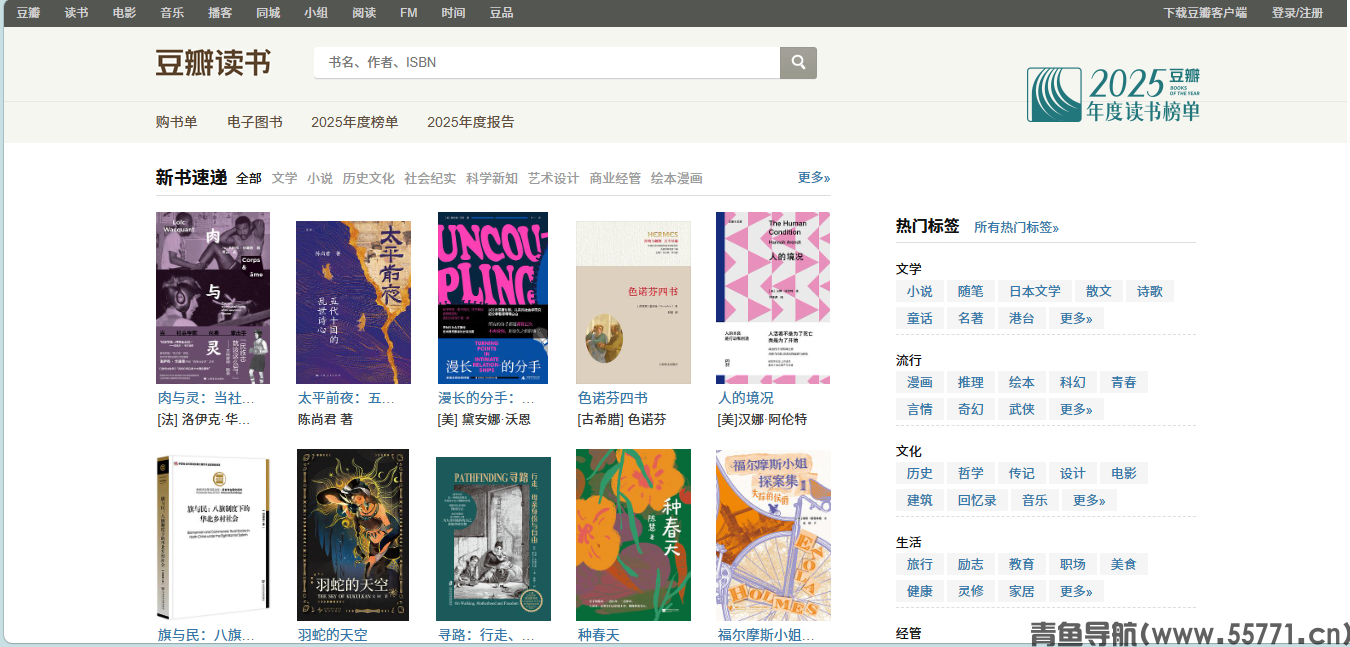The height and width of the screenshot is (647, 1350).
Task: Open 豆品 in the top bar
Action: (501, 13)
